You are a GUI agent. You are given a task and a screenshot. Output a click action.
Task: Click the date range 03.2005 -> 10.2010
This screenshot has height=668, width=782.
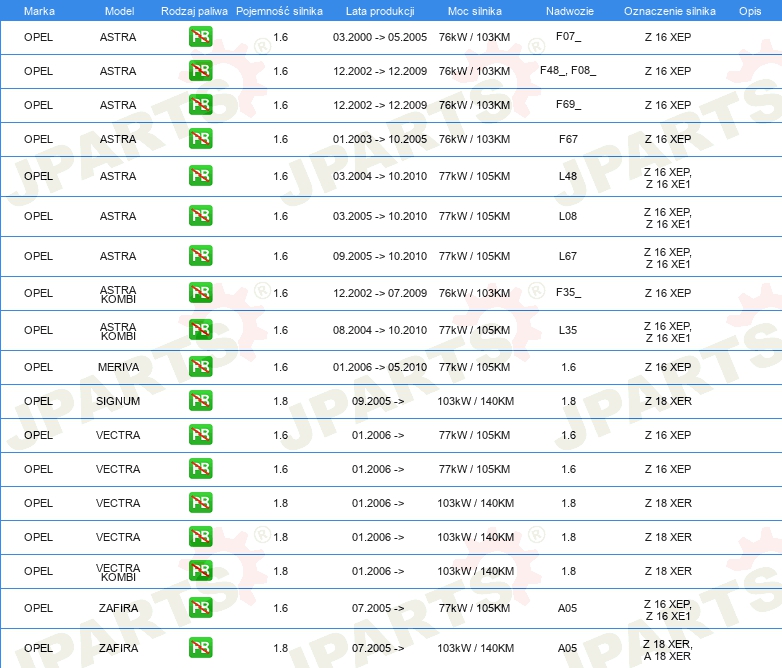(380, 216)
